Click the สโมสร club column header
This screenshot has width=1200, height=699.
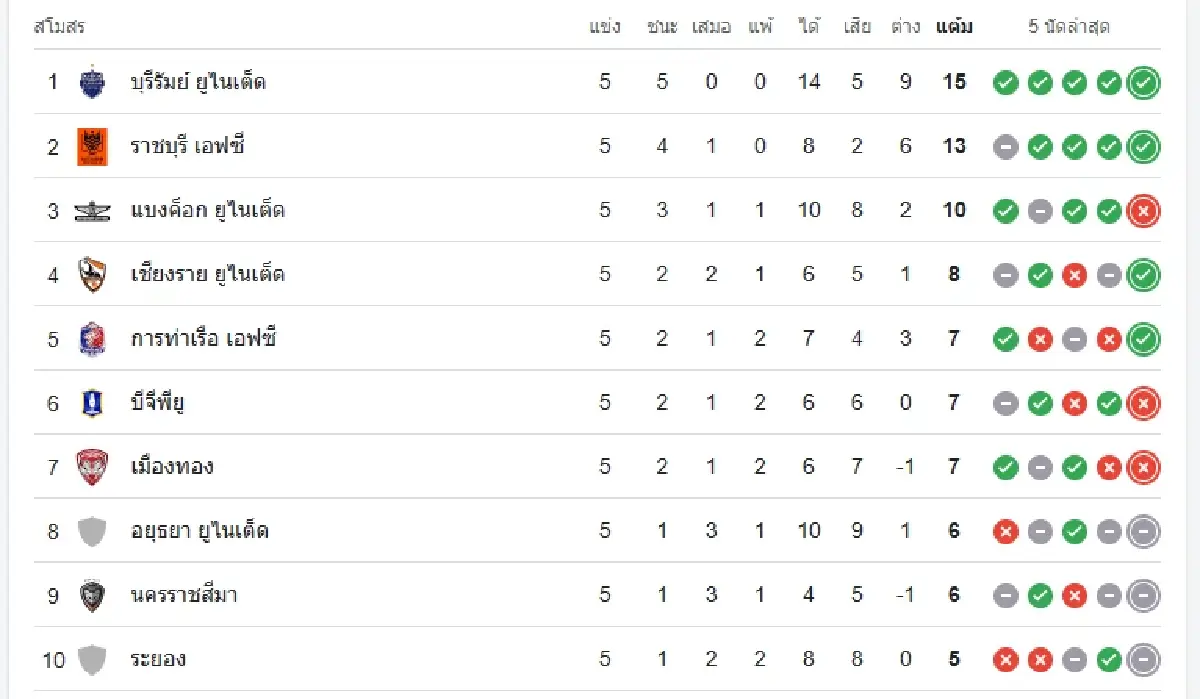[x=59, y=27]
